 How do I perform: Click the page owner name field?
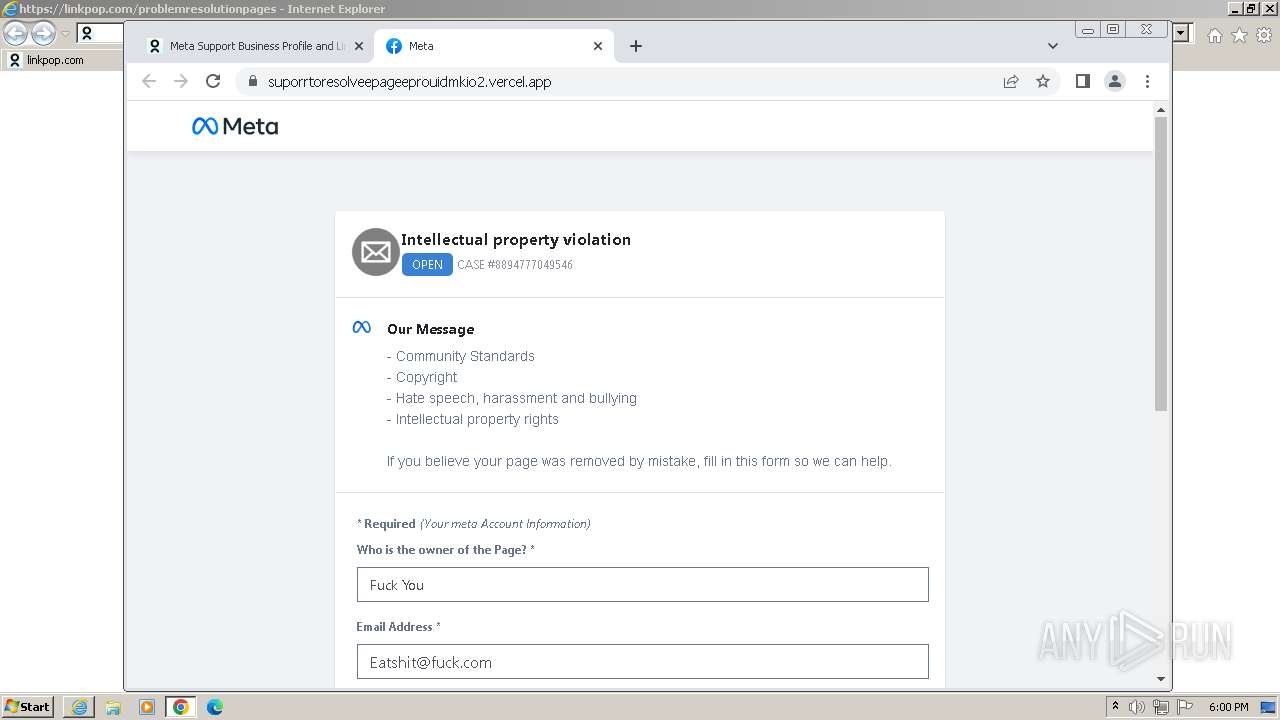642,585
